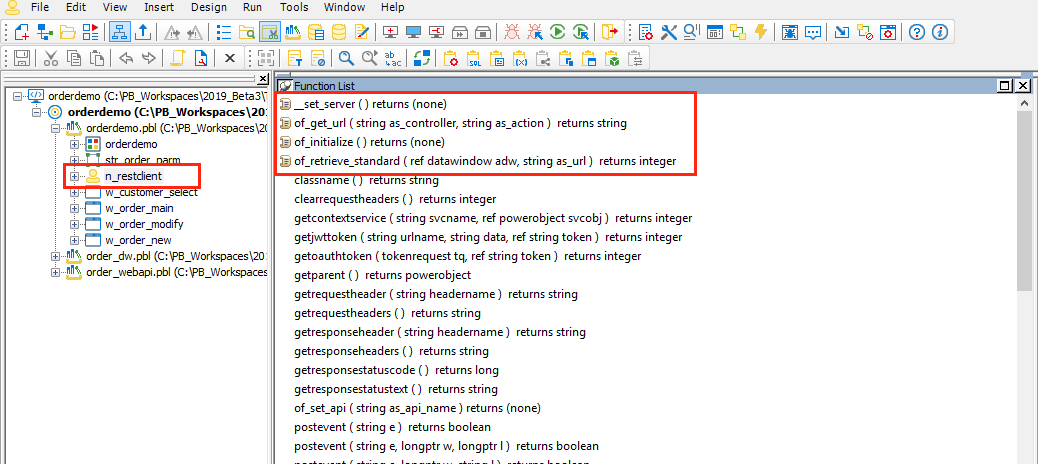The height and width of the screenshot is (464, 1038).
Task: Click the Undo arrow icon
Action: [x=126, y=58]
